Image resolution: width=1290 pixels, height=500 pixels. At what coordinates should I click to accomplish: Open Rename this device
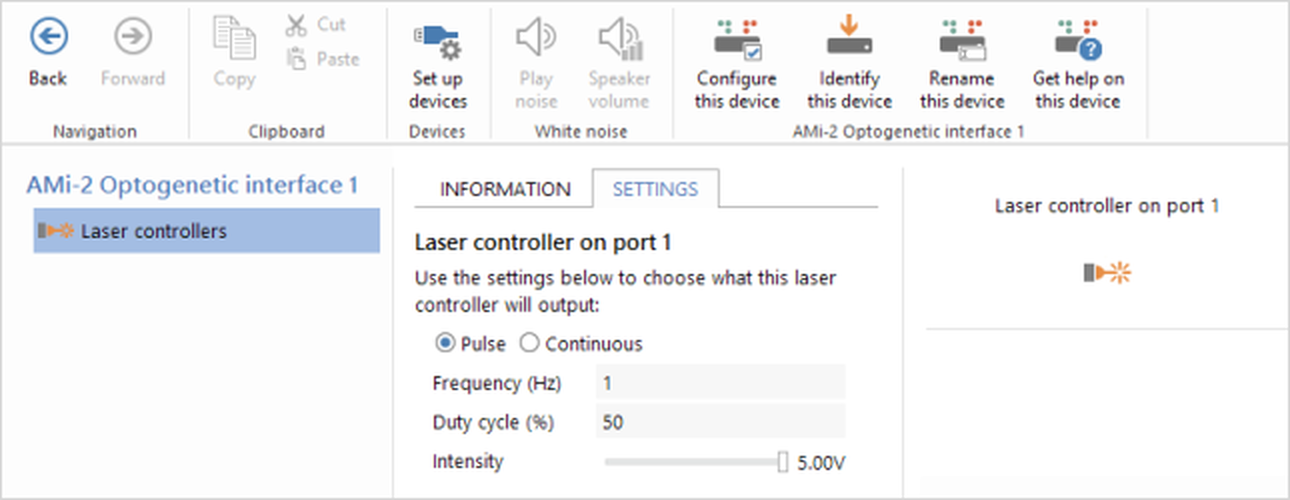(962, 40)
